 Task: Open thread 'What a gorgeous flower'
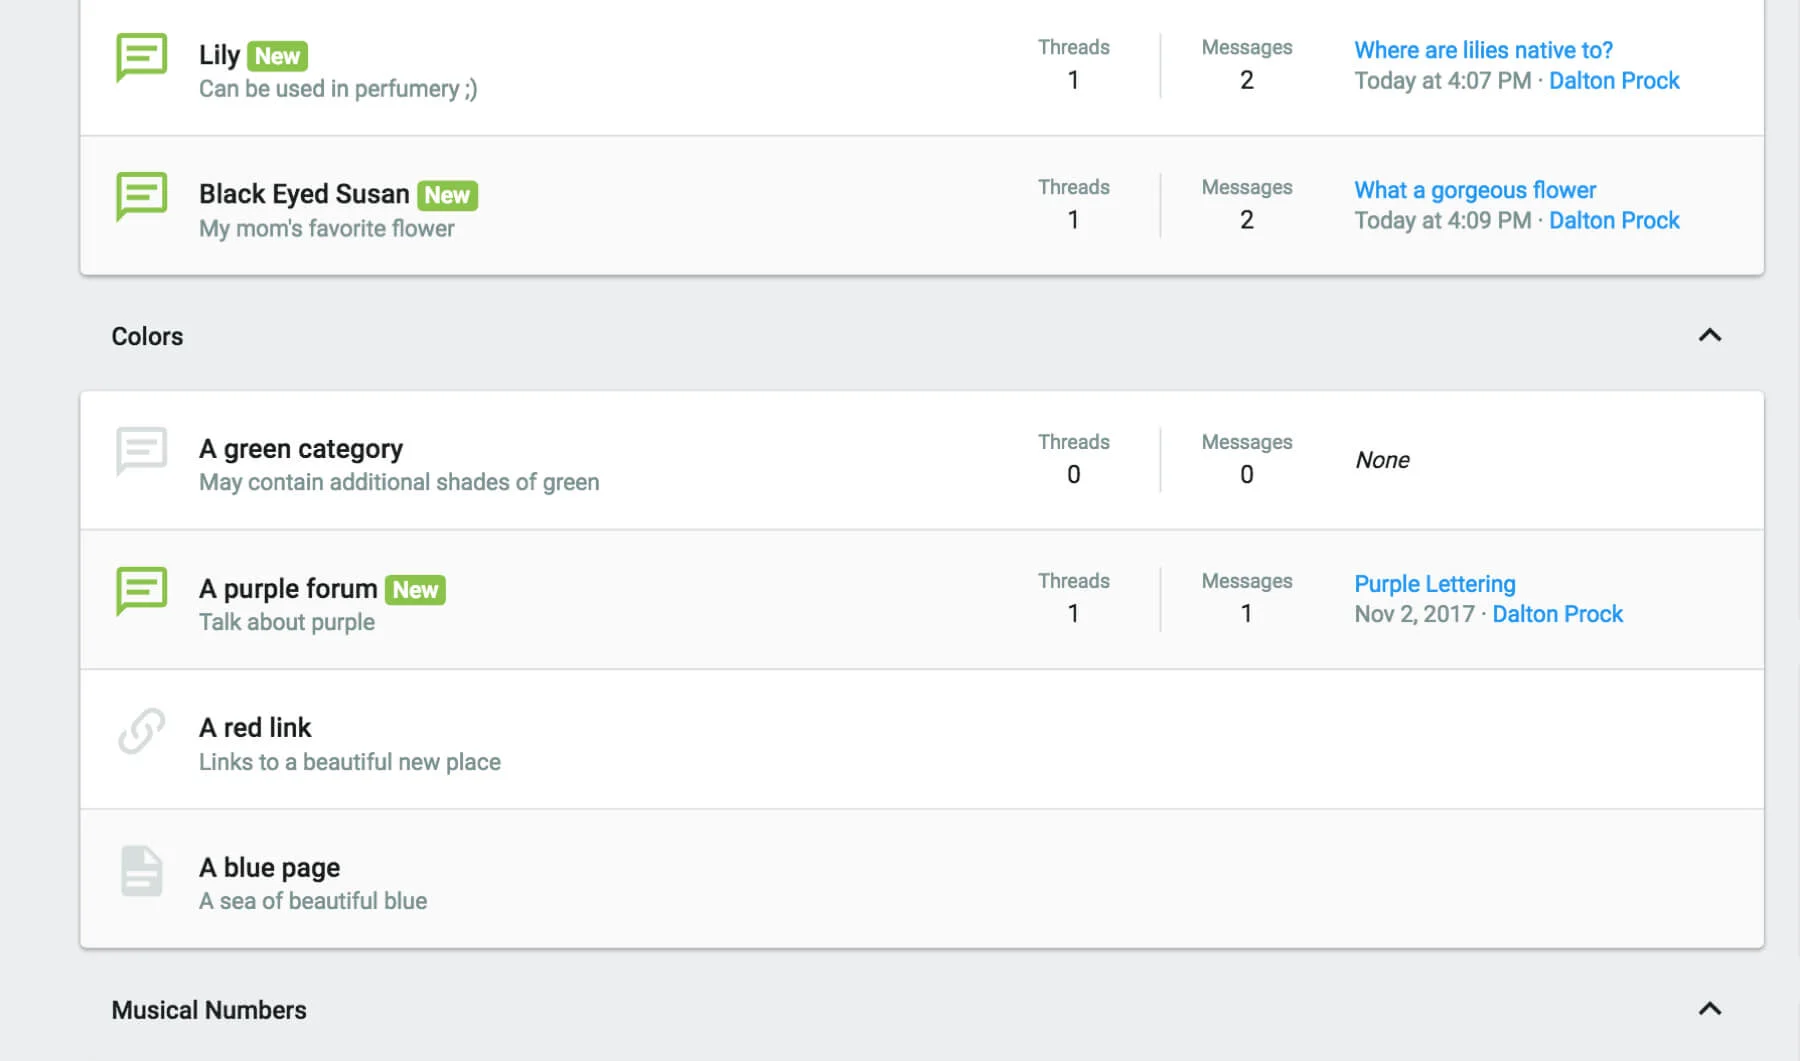(1475, 190)
